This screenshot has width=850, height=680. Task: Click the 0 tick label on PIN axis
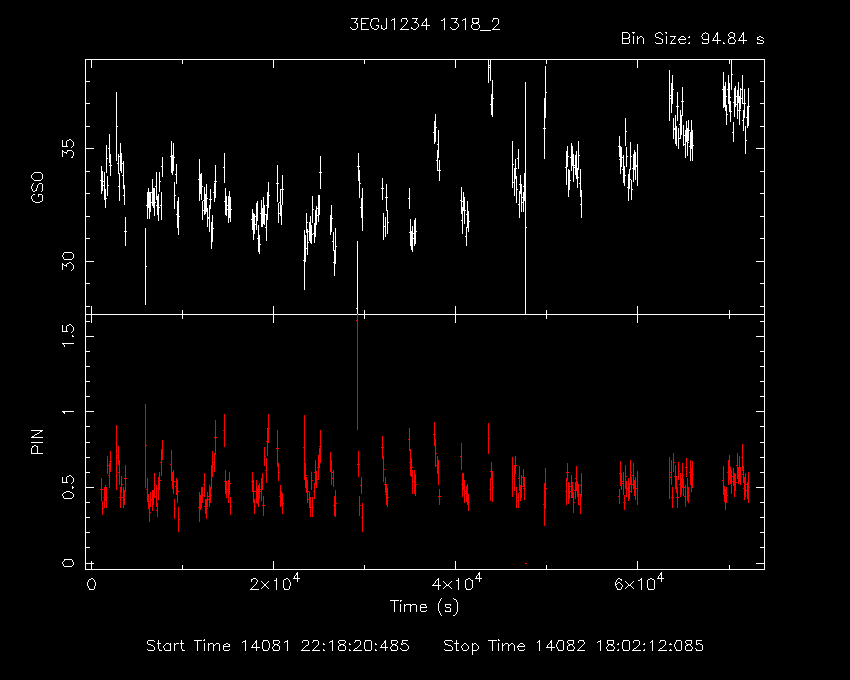click(x=68, y=563)
